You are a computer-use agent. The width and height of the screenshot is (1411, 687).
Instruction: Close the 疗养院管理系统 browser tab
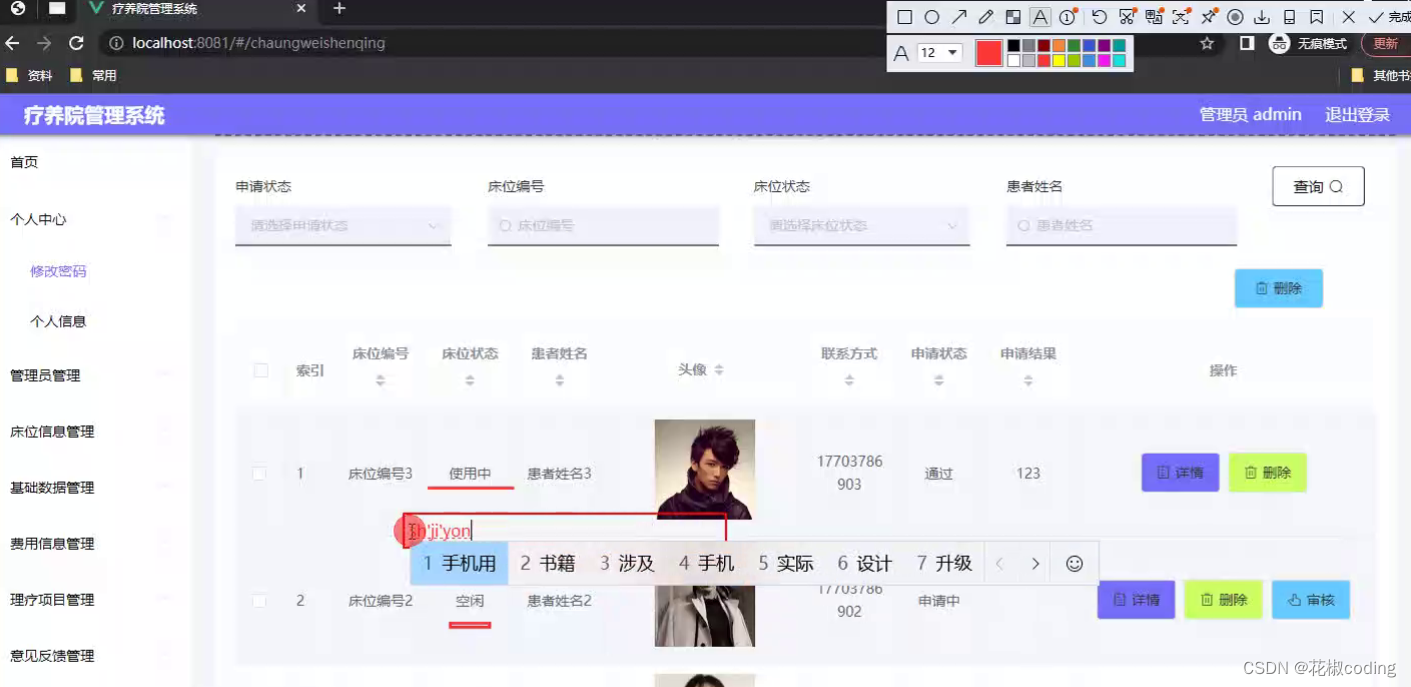pos(302,9)
